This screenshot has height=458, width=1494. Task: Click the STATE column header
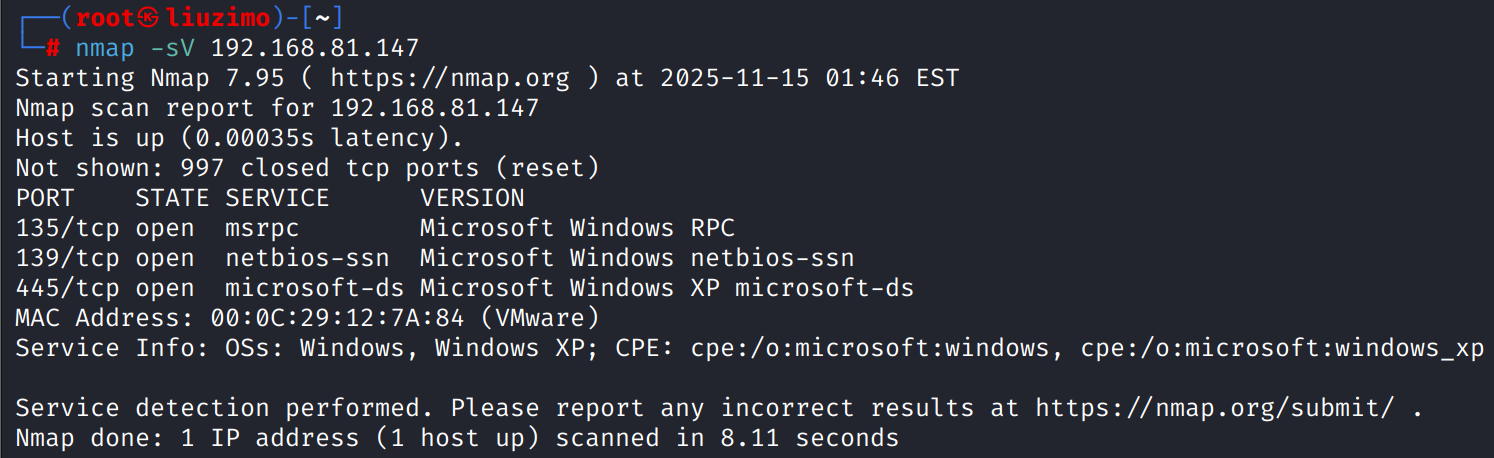click(x=172, y=198)
